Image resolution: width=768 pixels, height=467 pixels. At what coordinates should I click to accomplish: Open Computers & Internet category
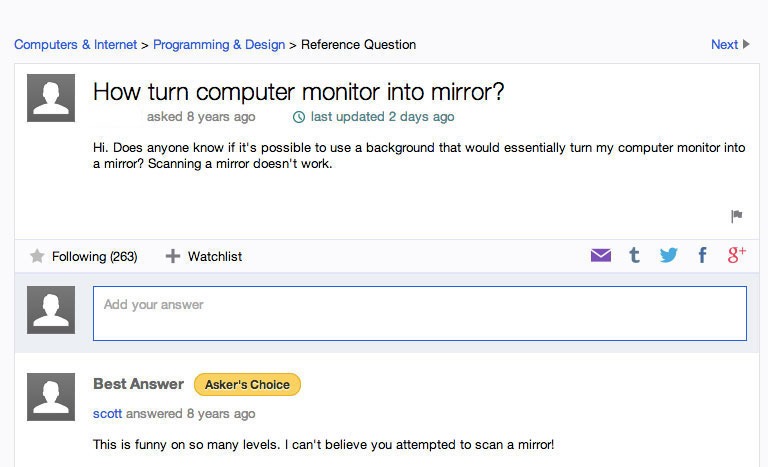pyautogui.click(x=75, y=44)
